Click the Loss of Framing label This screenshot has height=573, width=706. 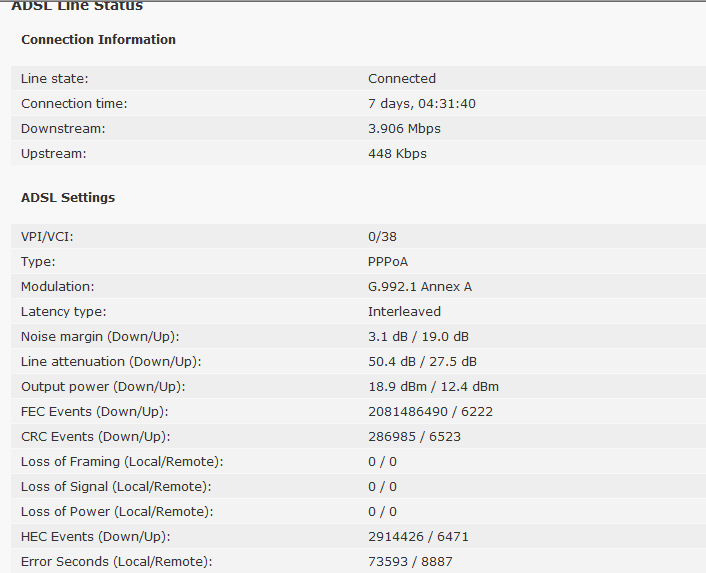point(122,462)
